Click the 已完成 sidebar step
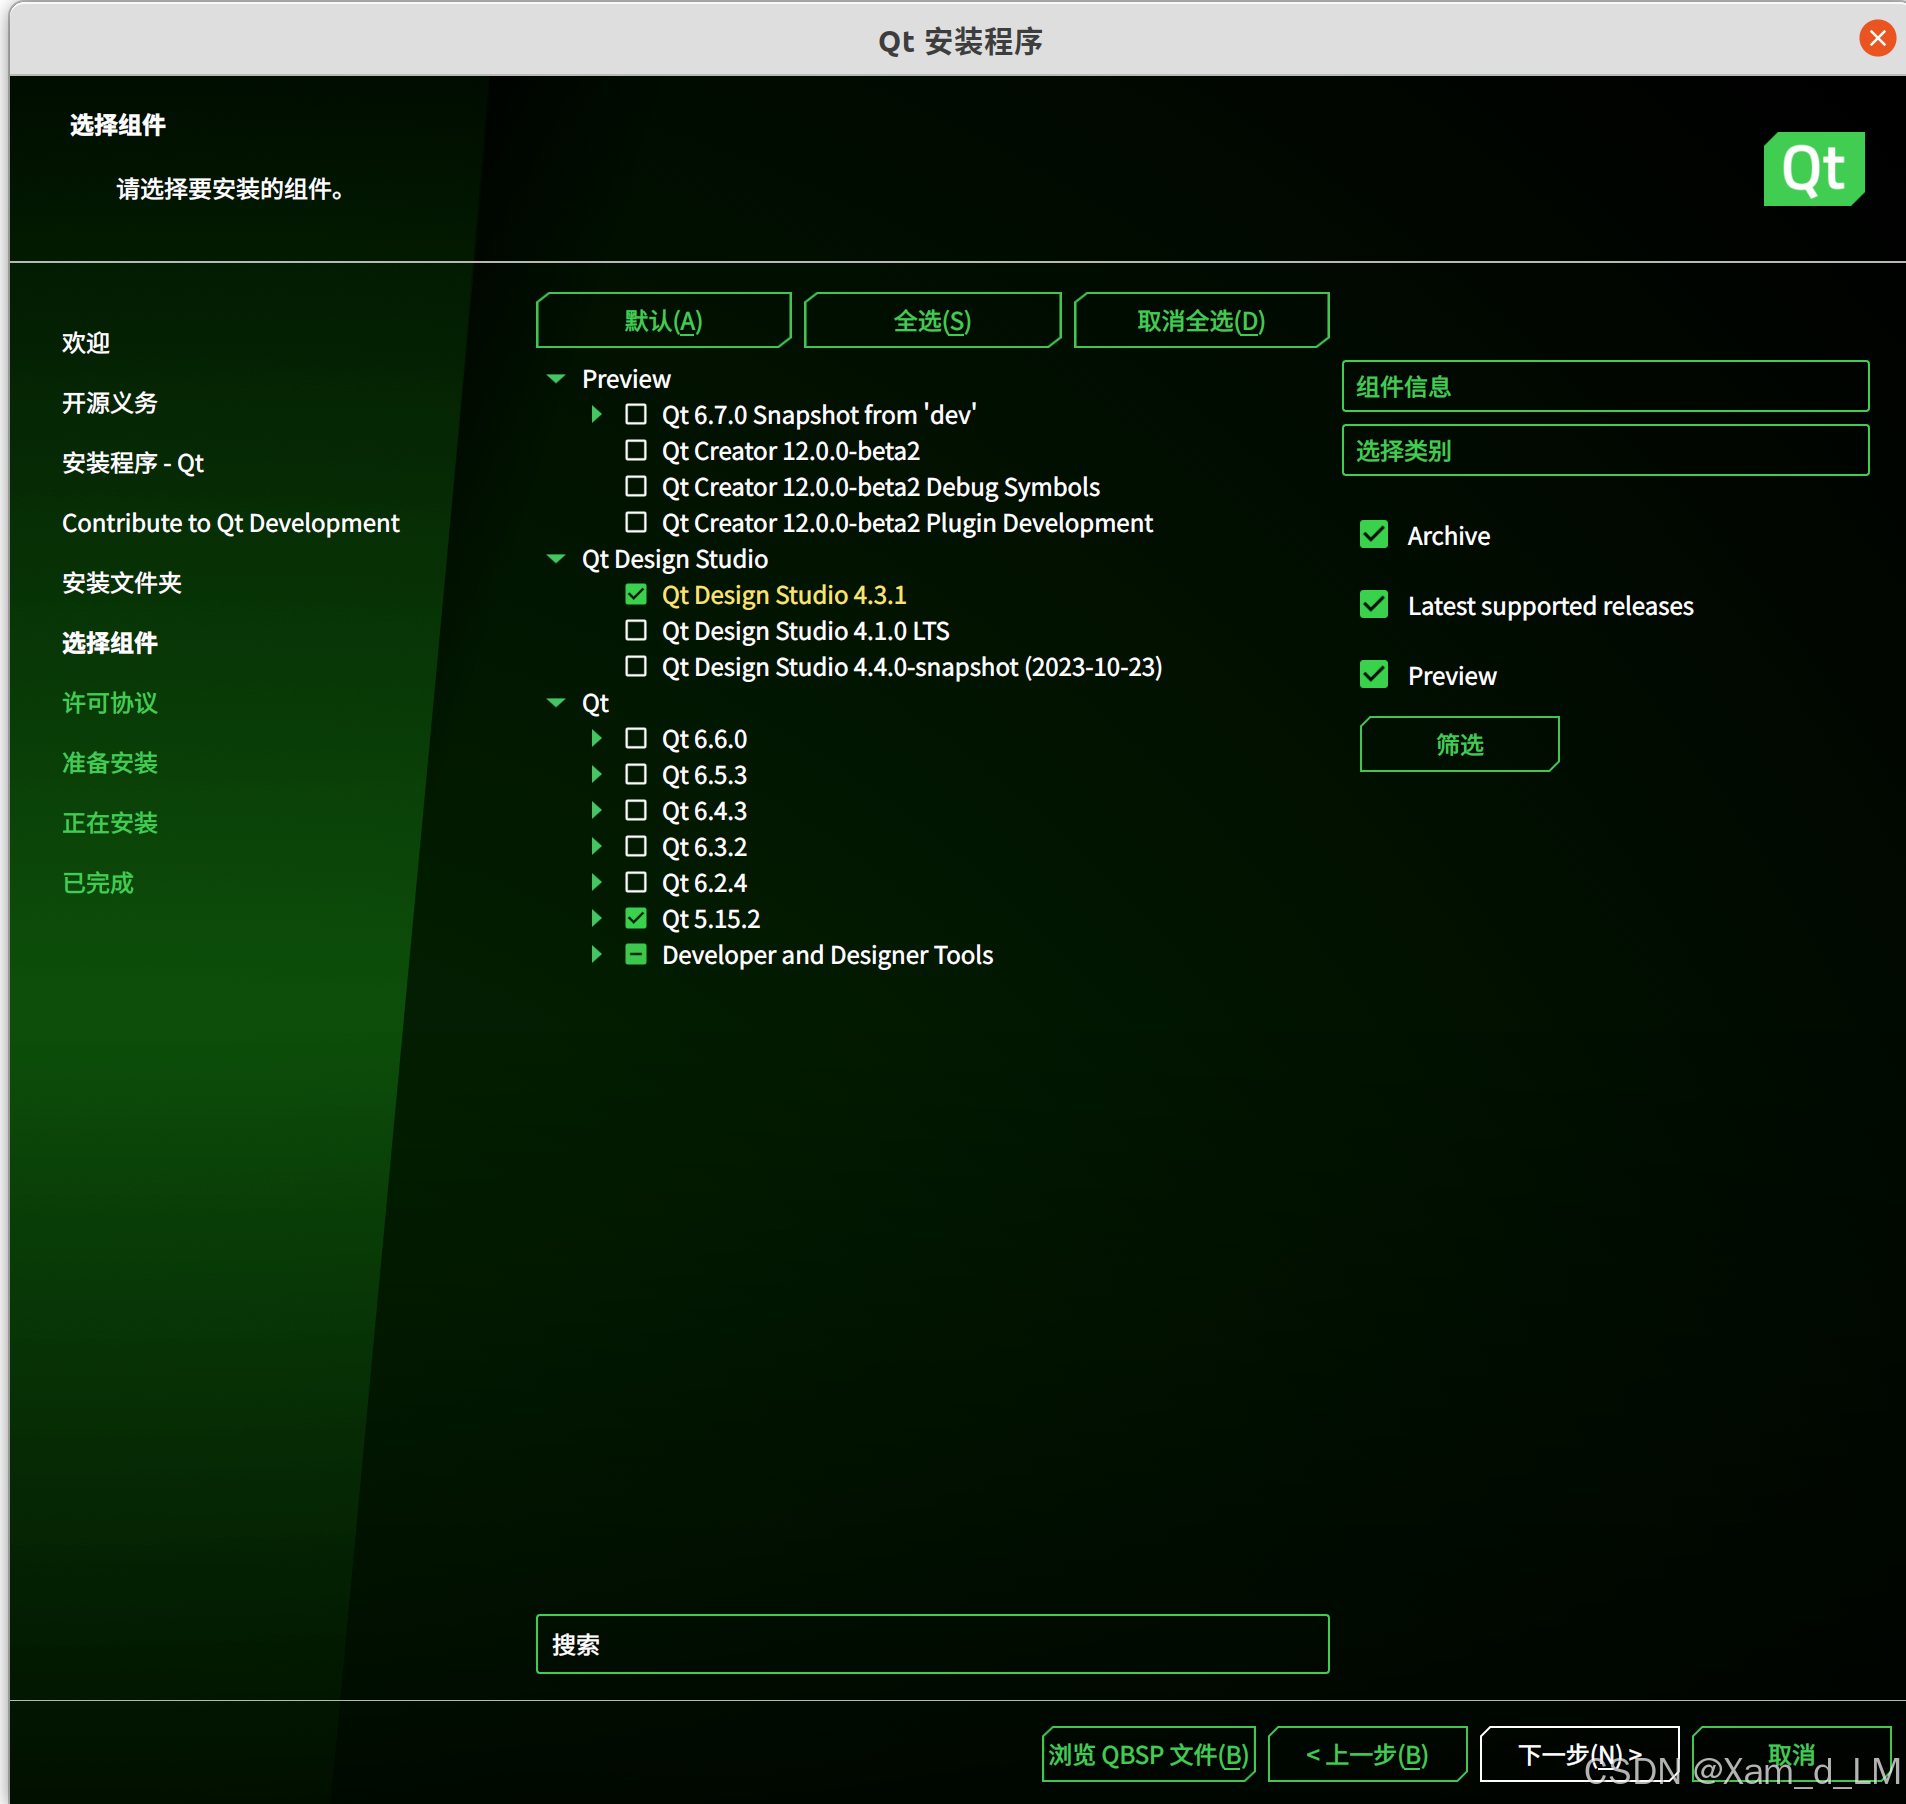 tap(98, 883)
